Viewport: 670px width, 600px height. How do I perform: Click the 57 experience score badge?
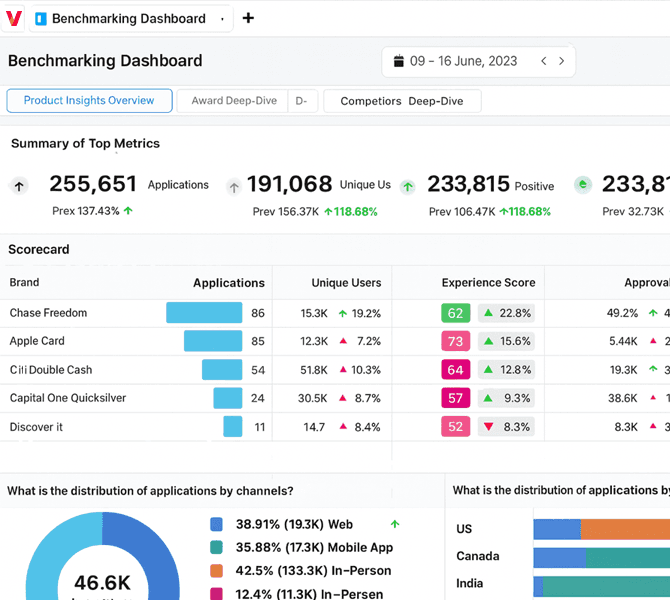455,398
